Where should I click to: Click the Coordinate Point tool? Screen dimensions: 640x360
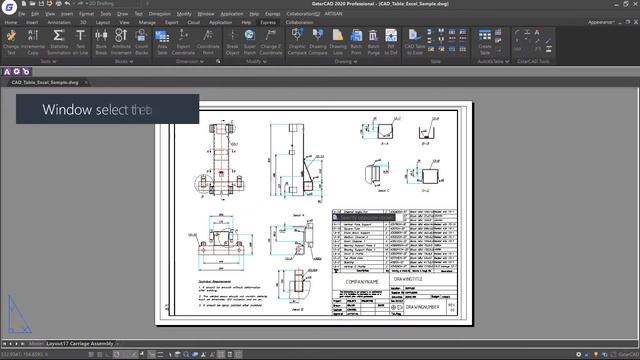[x=208, y=42]
